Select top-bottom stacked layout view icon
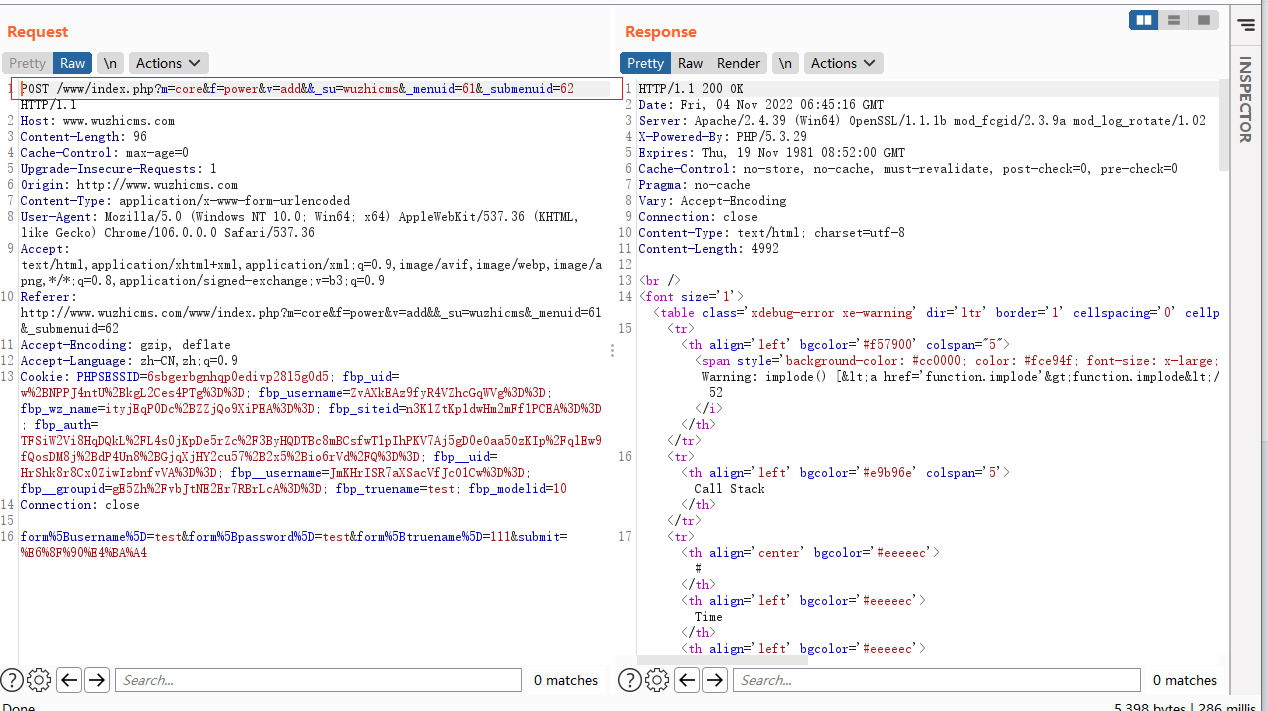 tap(1174, 20)
